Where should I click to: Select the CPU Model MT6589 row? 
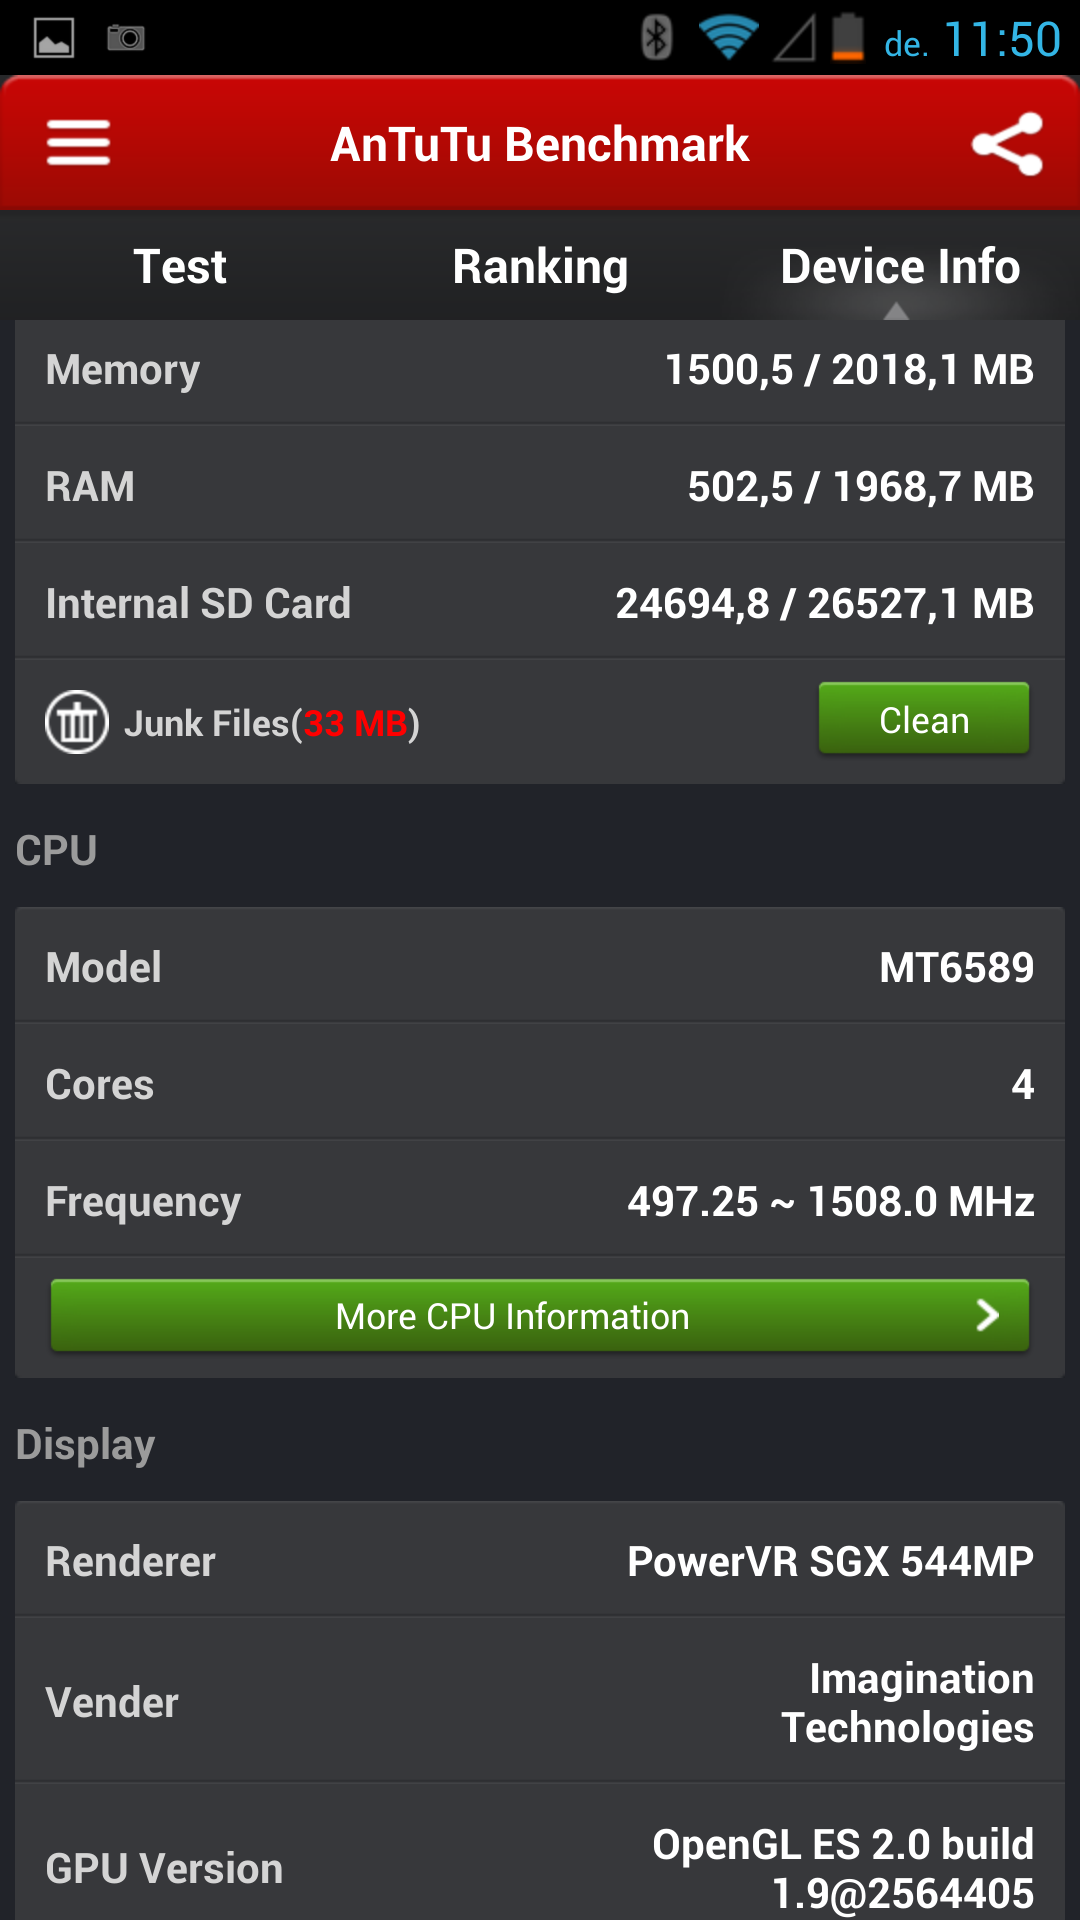(x=540, y=967)
